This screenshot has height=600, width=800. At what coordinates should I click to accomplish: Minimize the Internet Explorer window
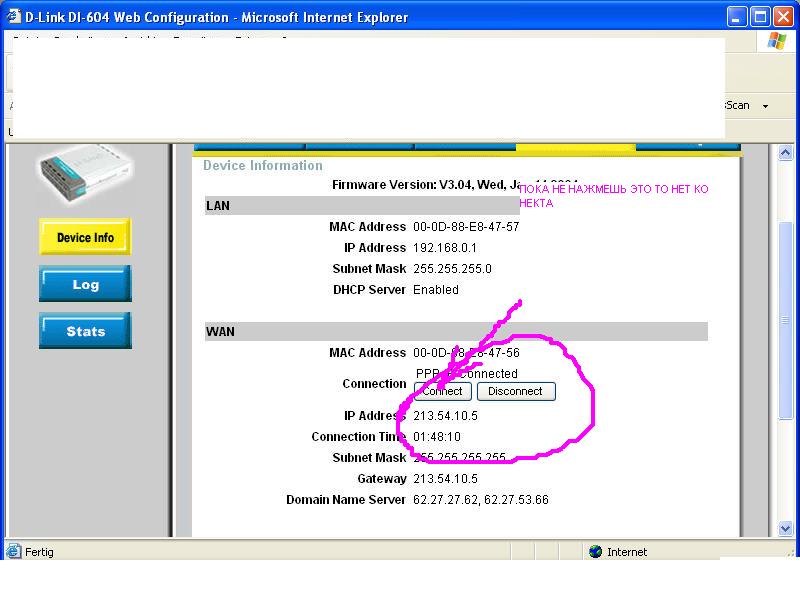[736, 17]
